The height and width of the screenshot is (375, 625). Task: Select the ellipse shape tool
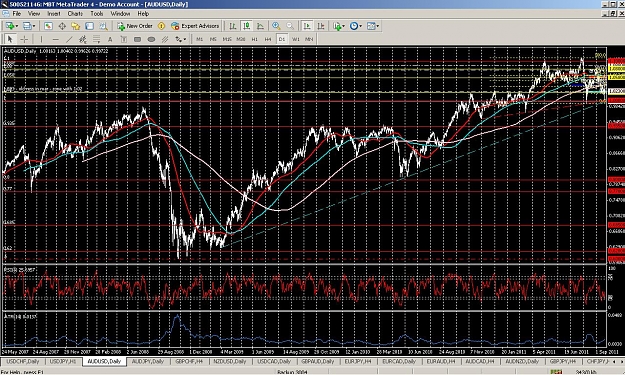(151, 39)
